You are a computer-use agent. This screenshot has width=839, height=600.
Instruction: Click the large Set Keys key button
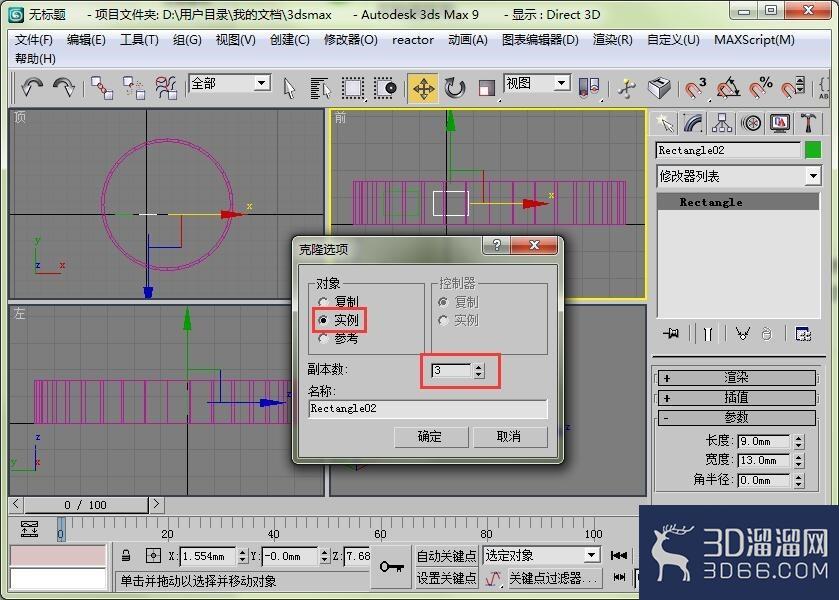point(392,566)
